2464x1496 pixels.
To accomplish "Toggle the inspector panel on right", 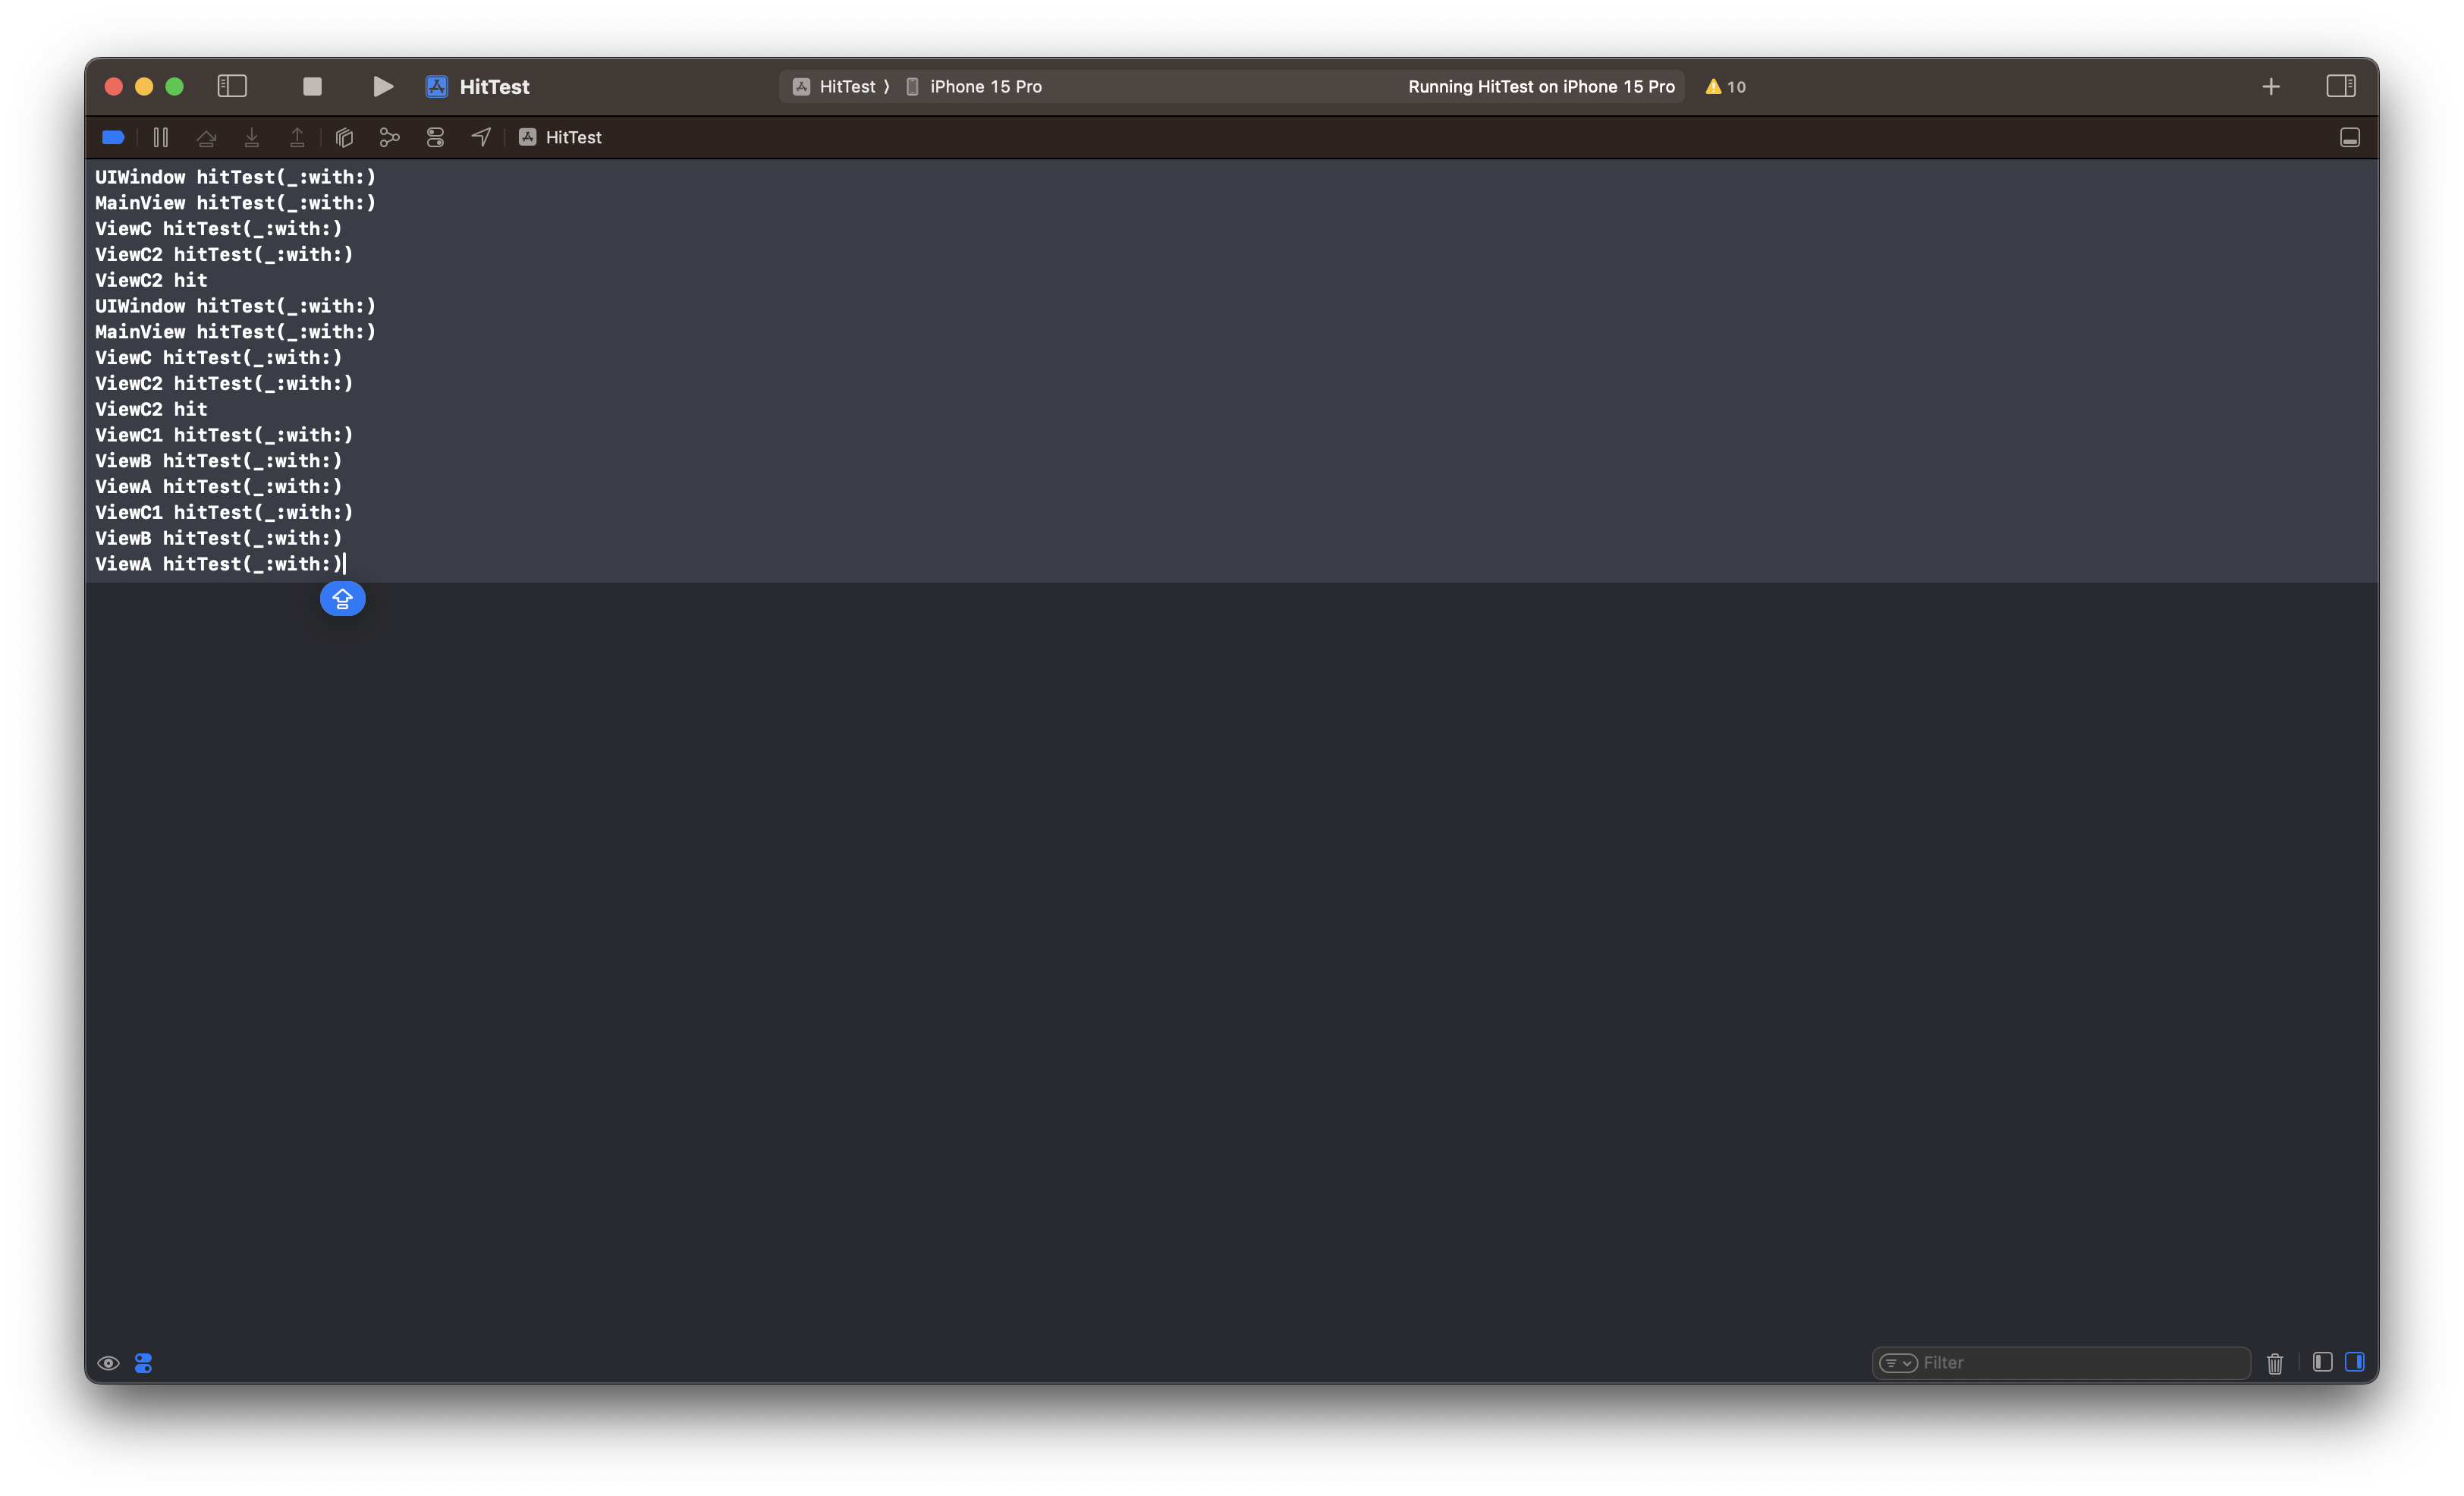I will [x=2340, y=87].
